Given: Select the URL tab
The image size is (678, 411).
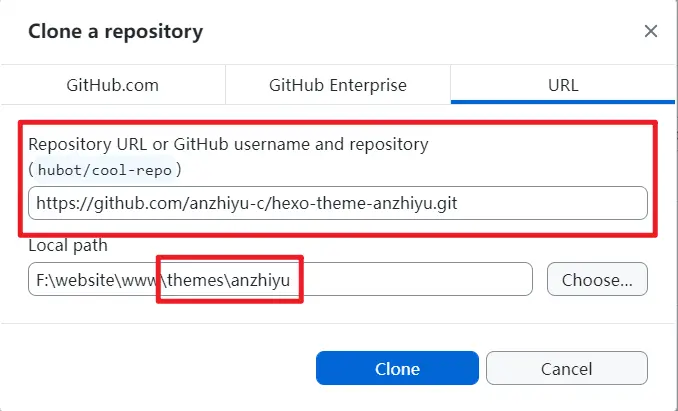Looking at the screenshot, I should (563, 85).
